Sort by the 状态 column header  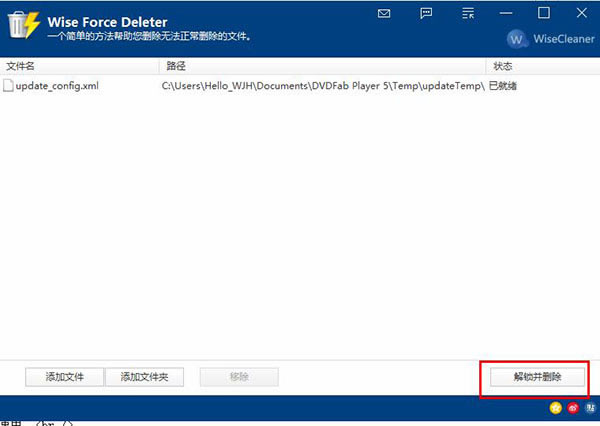pyautogui.click(x=543, y=66)
